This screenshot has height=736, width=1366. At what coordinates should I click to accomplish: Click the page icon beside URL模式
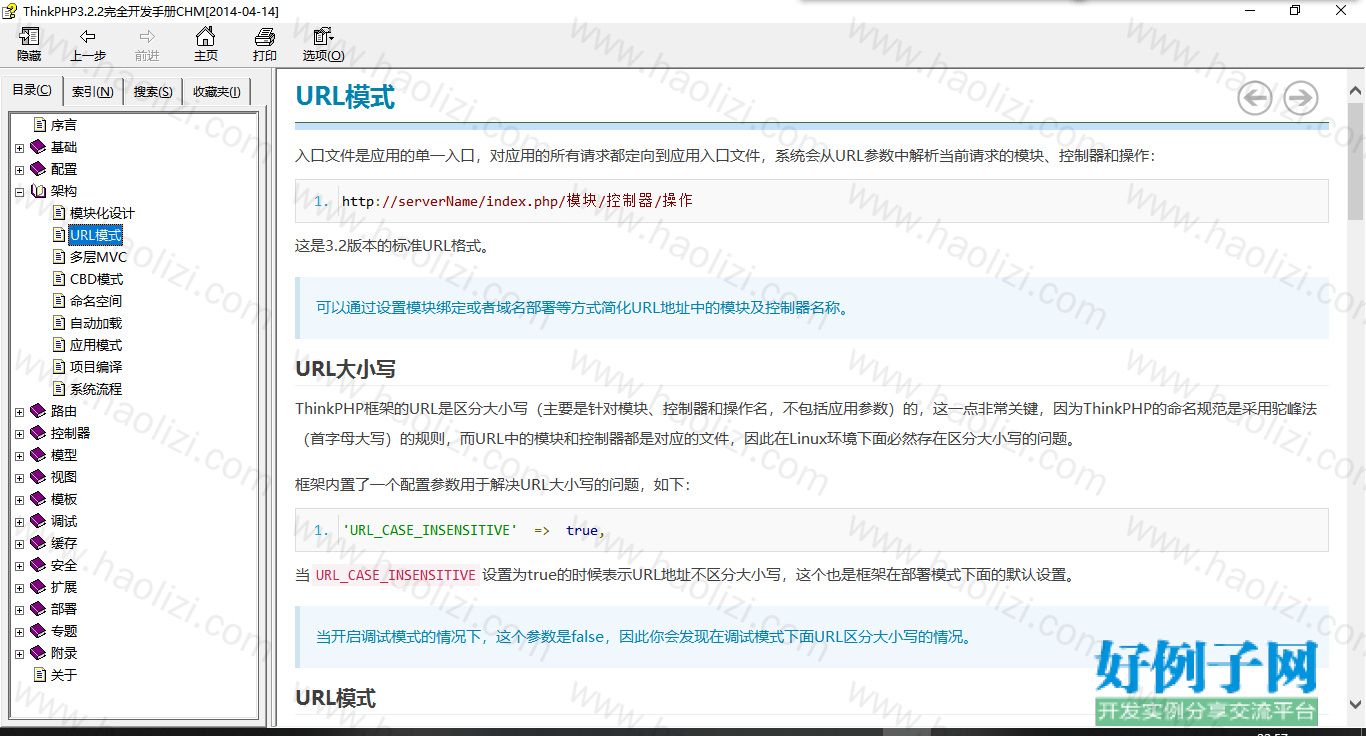click(x=59, y=235)
